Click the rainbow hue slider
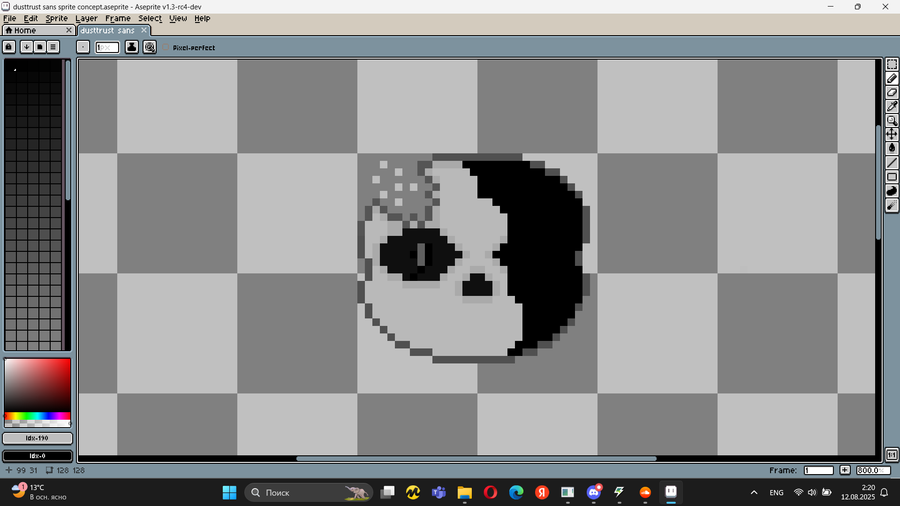 pos(37,416)
